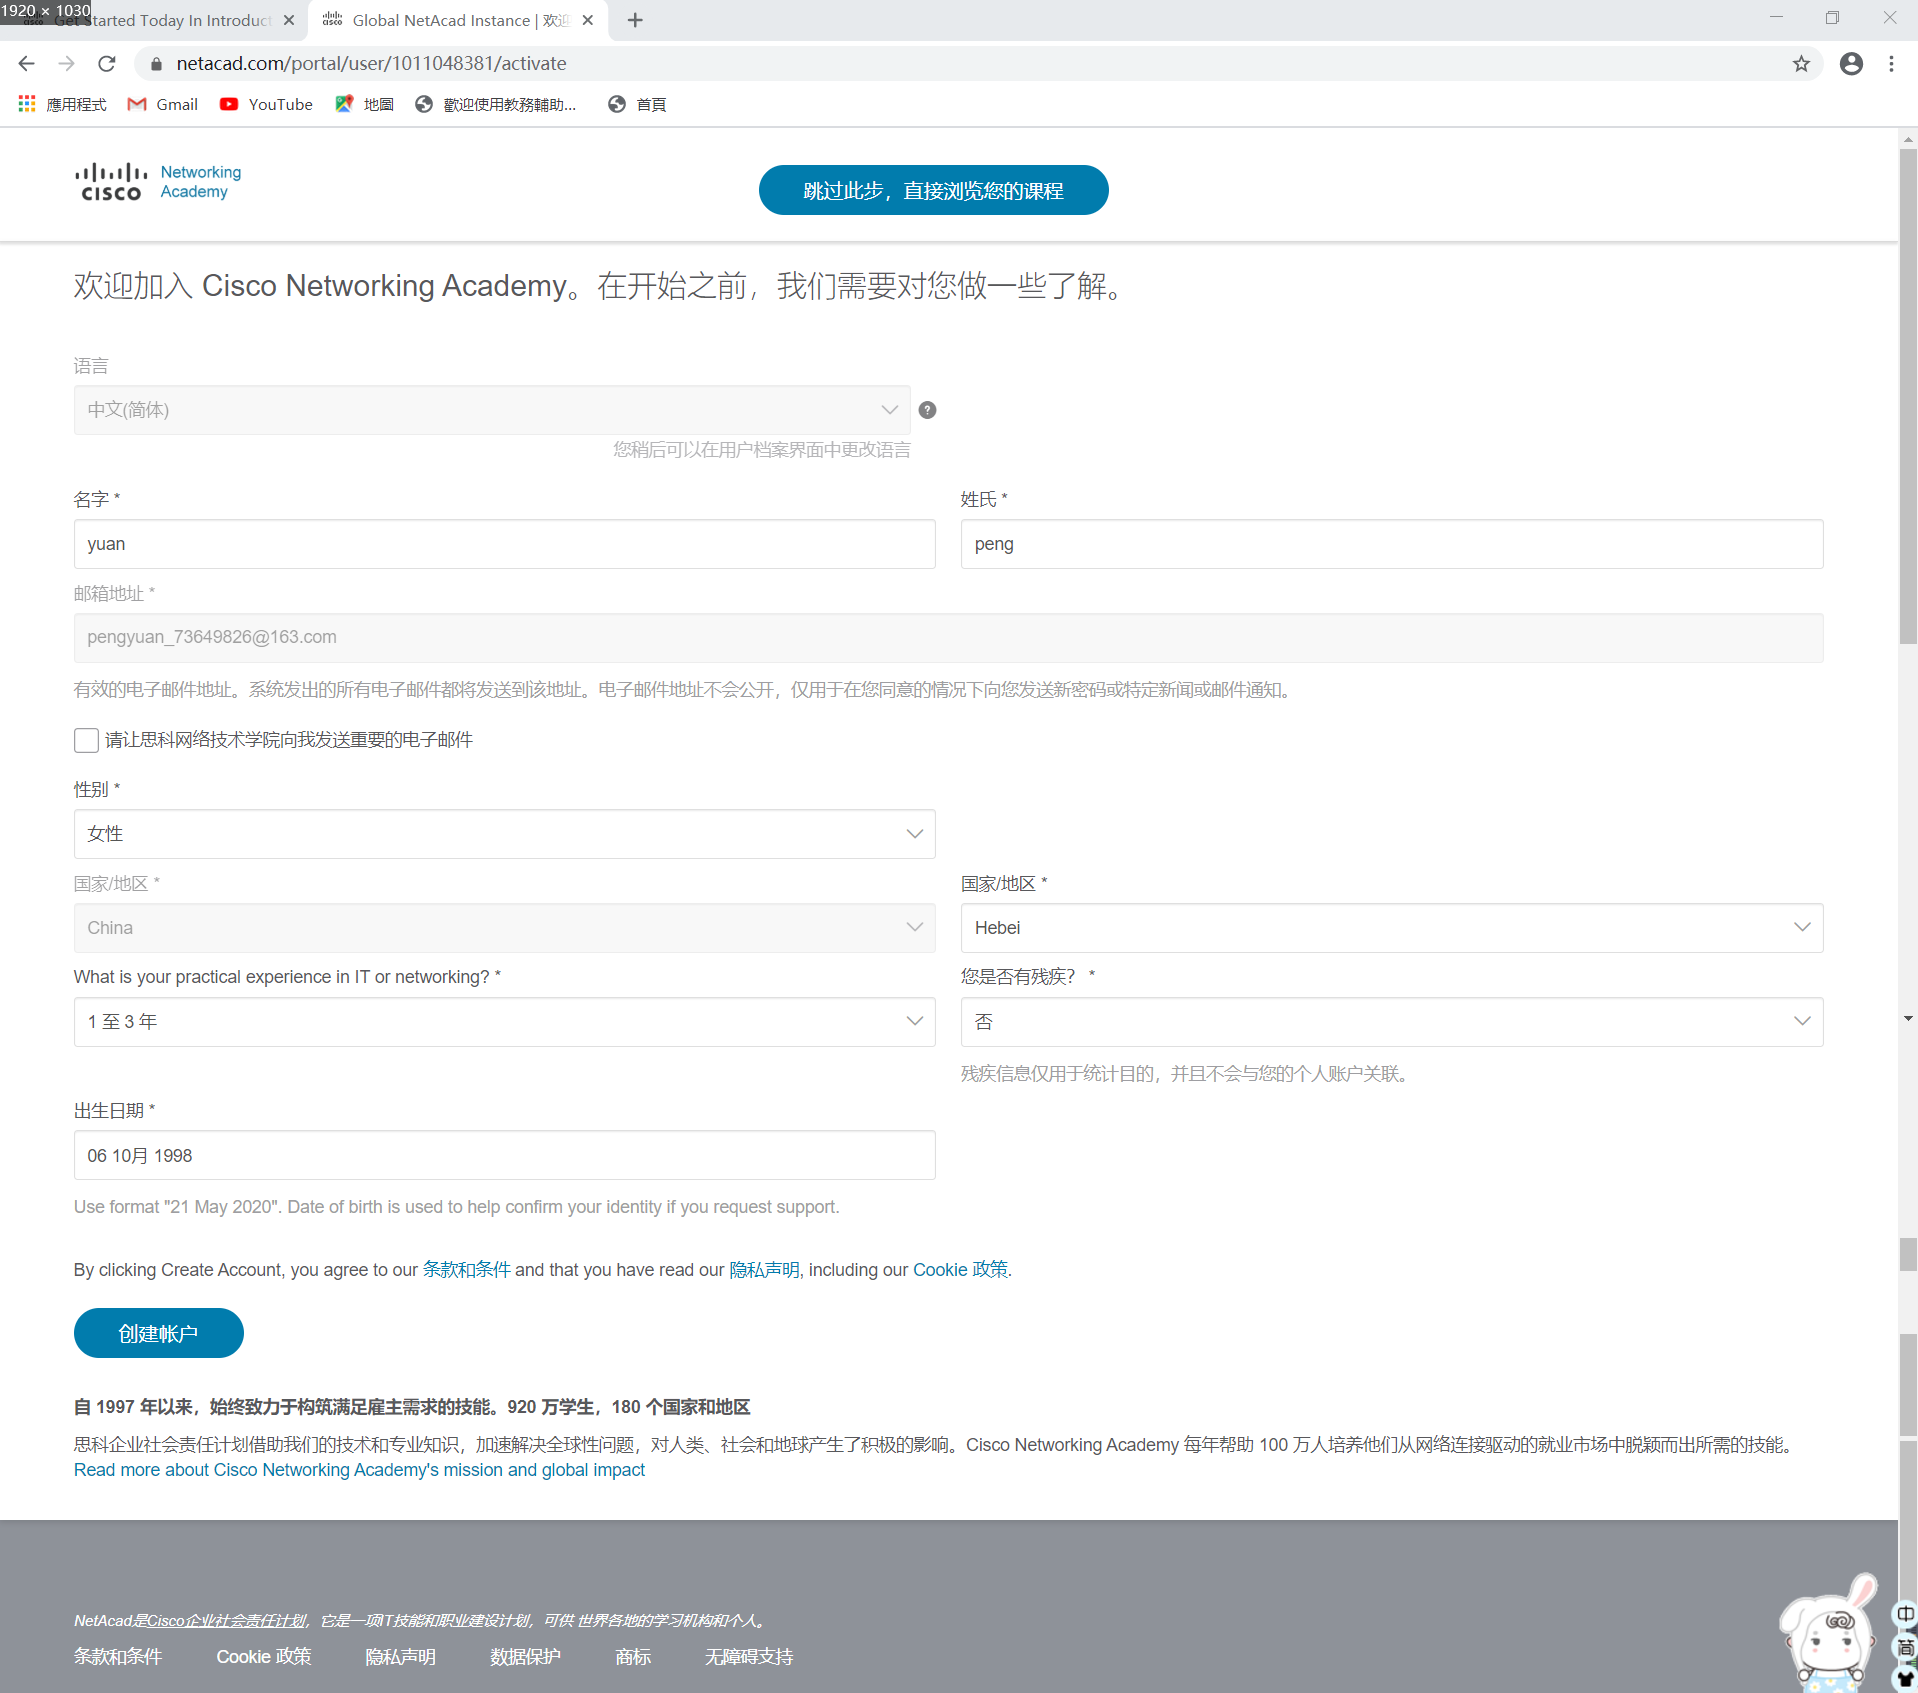1918x1693 pixels.
Task: Open a new browser tab
Action: [635, 20]
